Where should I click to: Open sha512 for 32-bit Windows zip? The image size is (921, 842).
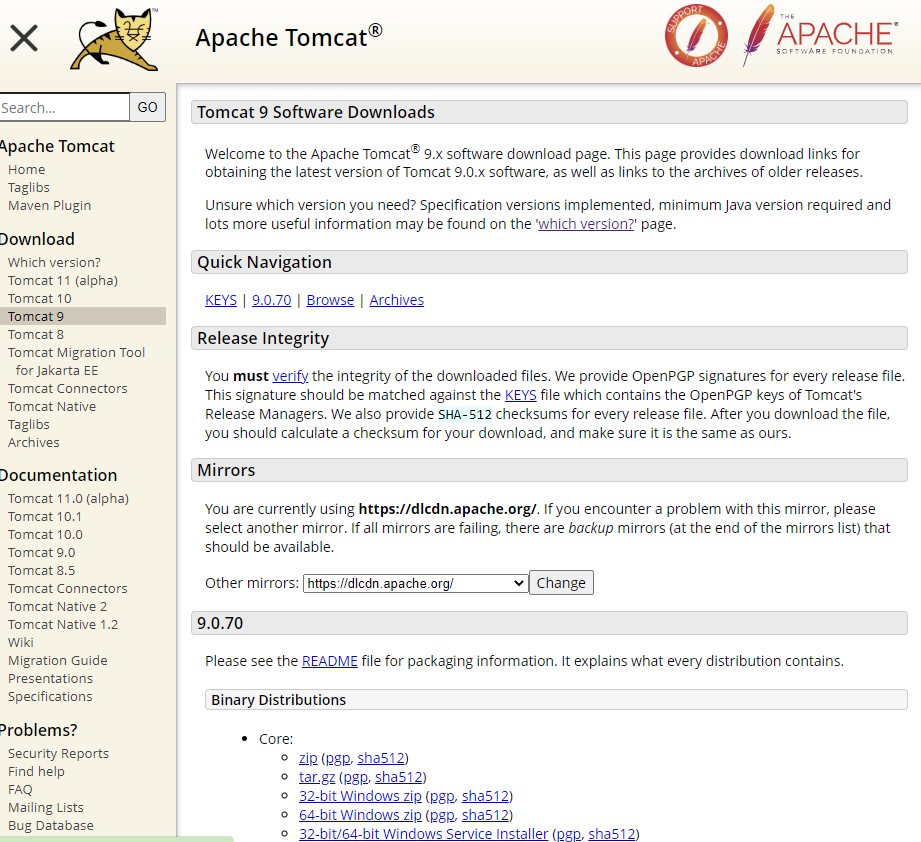(x=485, y=796)
